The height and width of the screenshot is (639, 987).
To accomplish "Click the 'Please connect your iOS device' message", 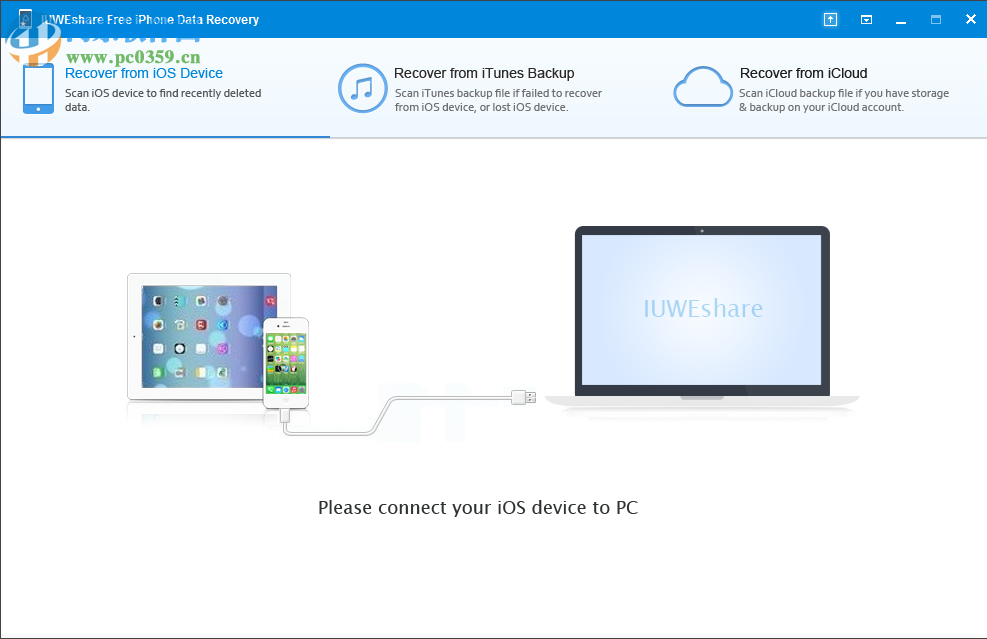I will point(479,508).
